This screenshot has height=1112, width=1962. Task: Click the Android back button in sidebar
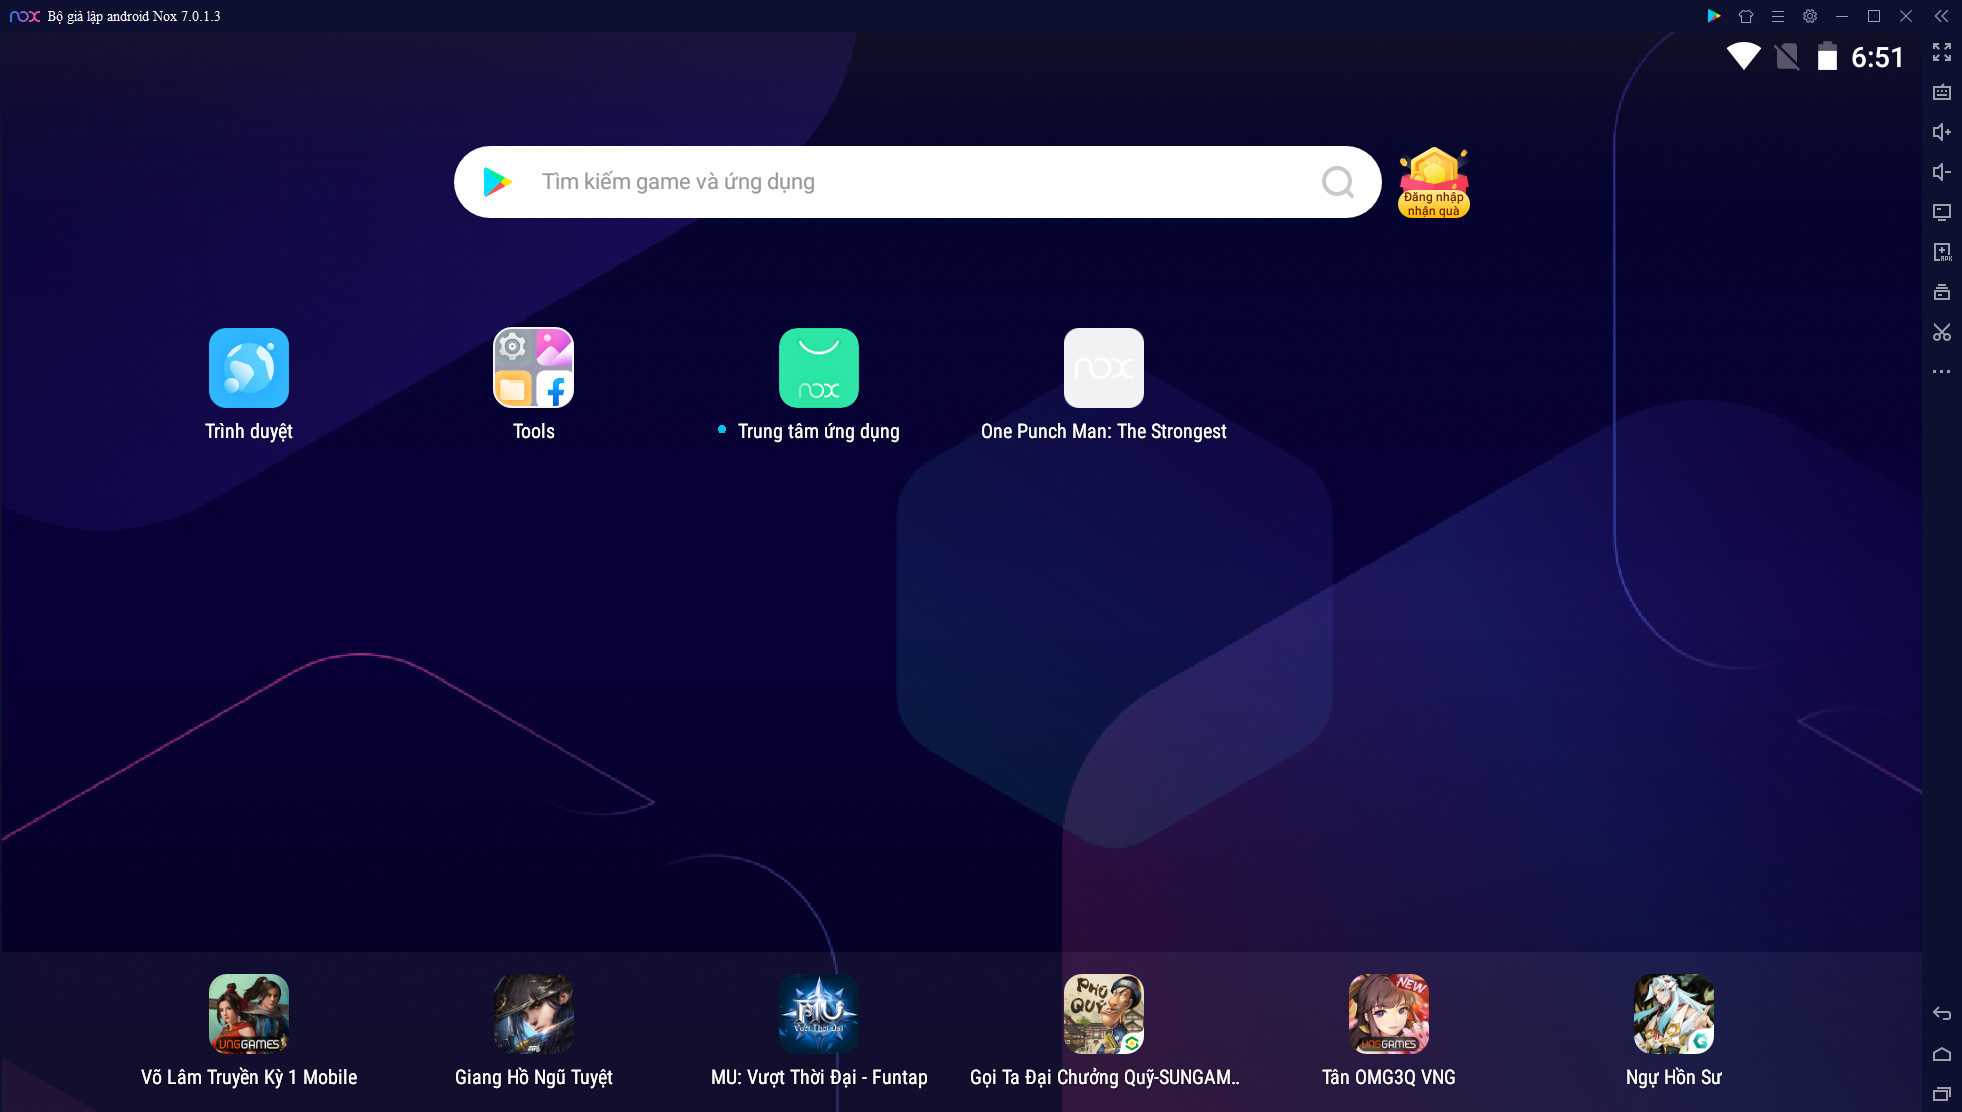click(x=1942, y=1014)
